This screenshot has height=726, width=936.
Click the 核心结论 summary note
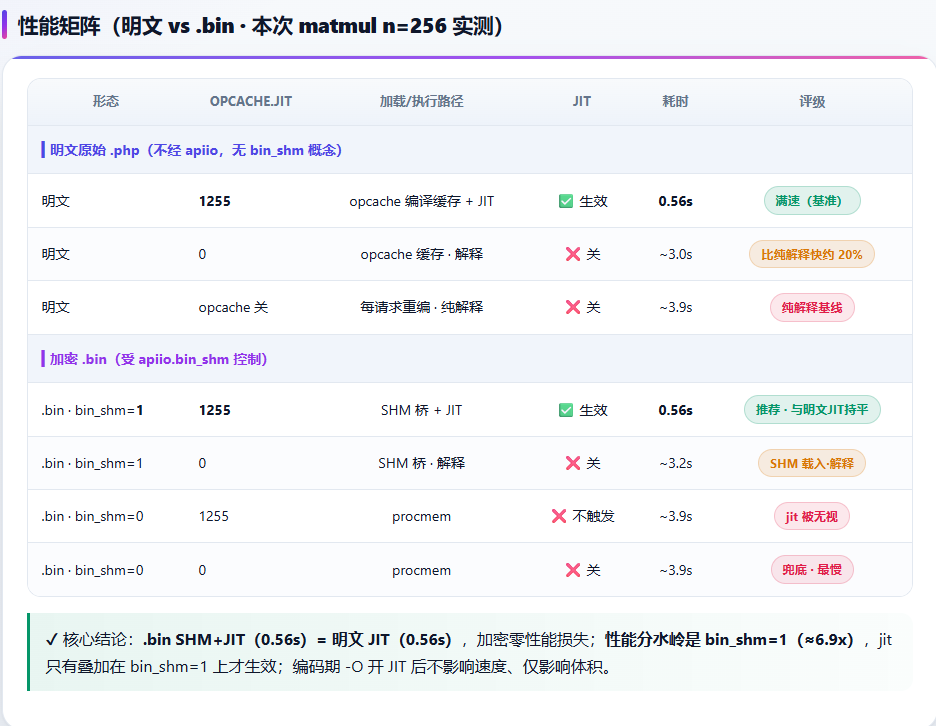click(x=470, y=652)
